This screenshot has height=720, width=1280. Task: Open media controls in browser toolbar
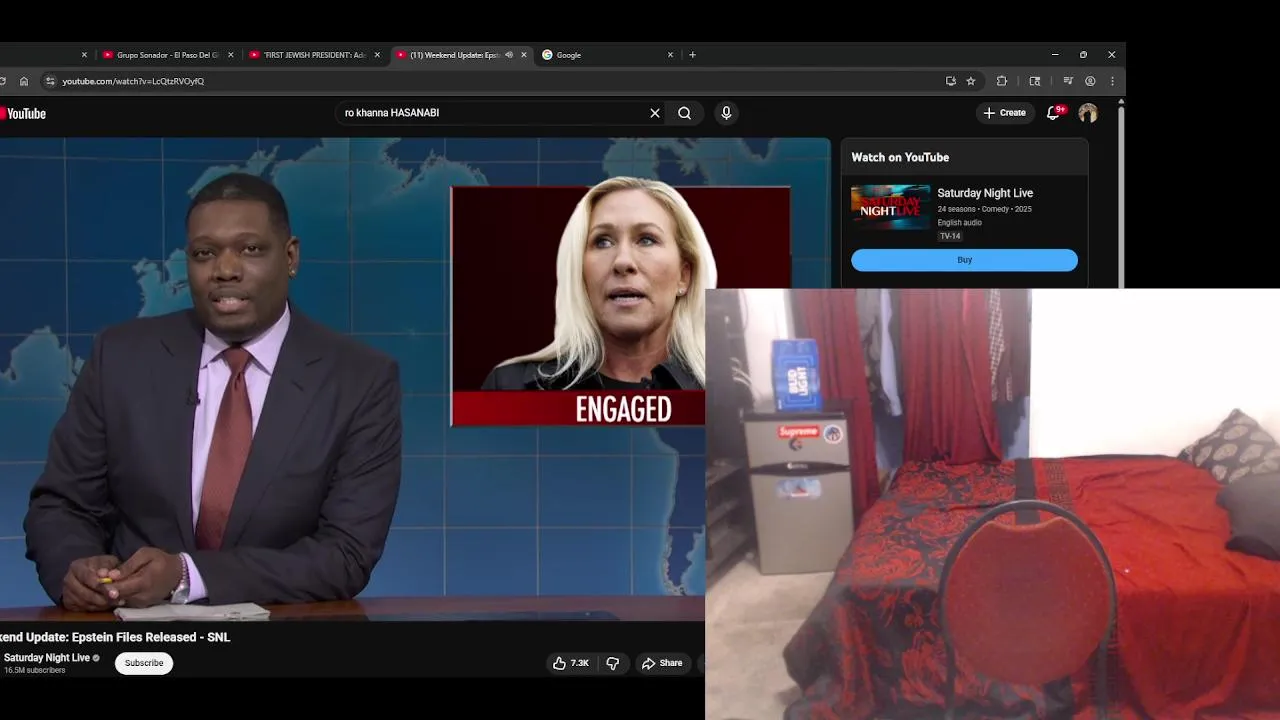[1068, 81]
